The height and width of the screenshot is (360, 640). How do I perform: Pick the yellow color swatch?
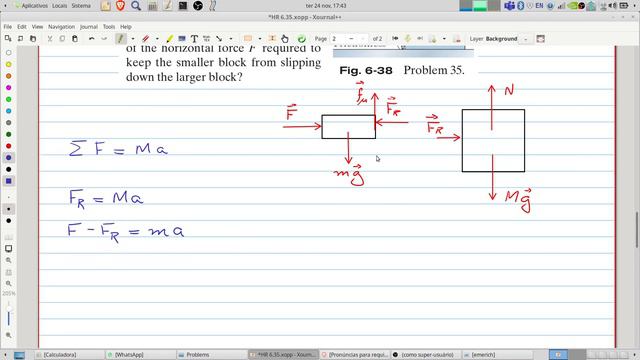click(9, 64)
